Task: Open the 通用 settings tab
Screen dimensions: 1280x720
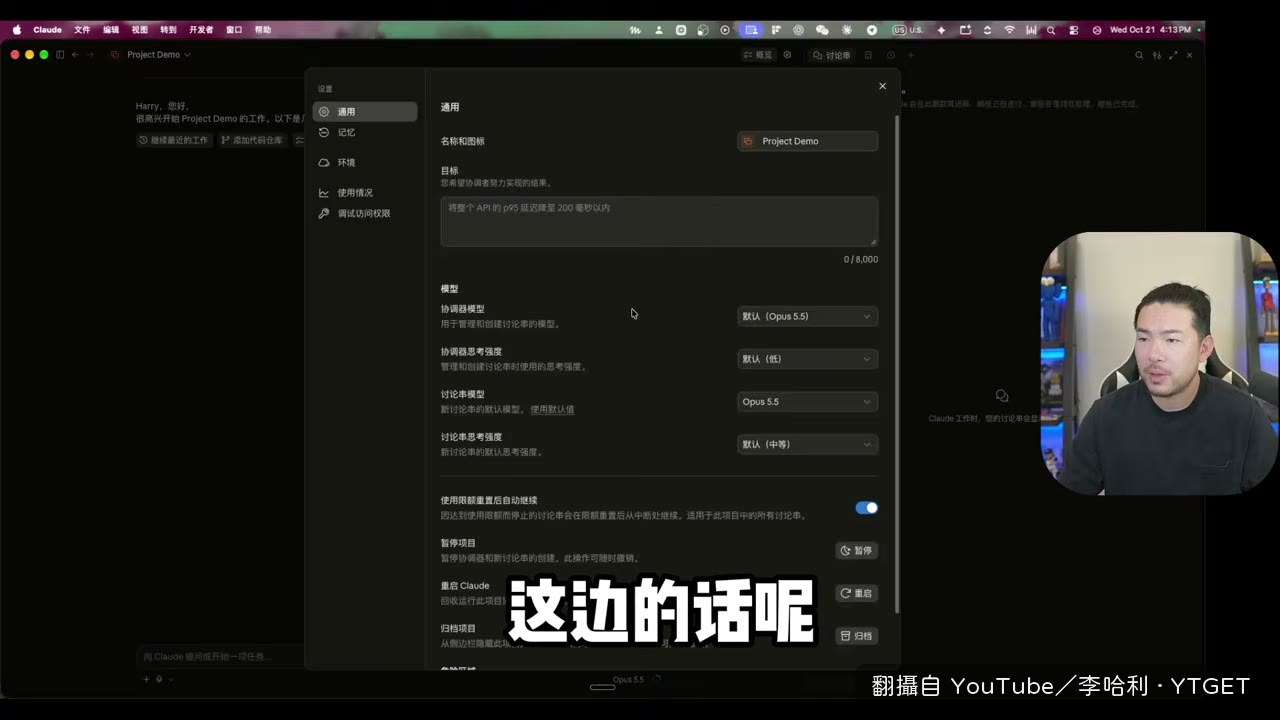Action: click(x=365, y=112)
